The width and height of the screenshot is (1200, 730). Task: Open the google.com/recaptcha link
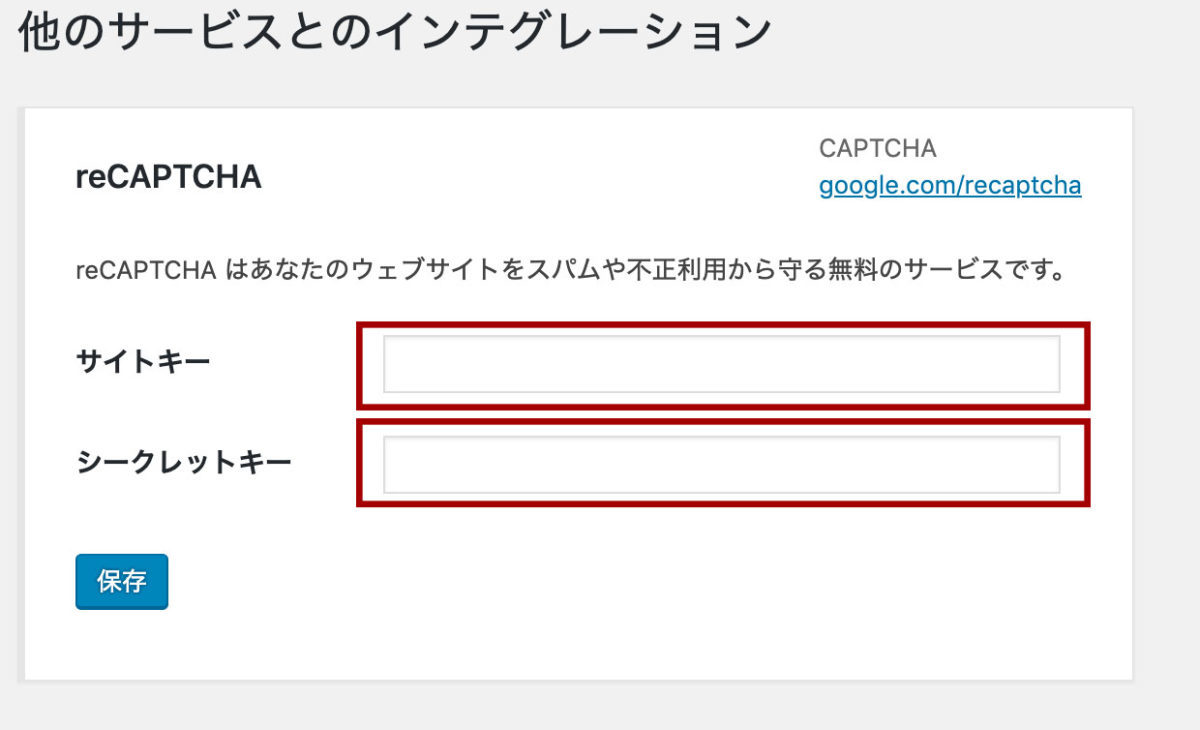coord(949,186)
